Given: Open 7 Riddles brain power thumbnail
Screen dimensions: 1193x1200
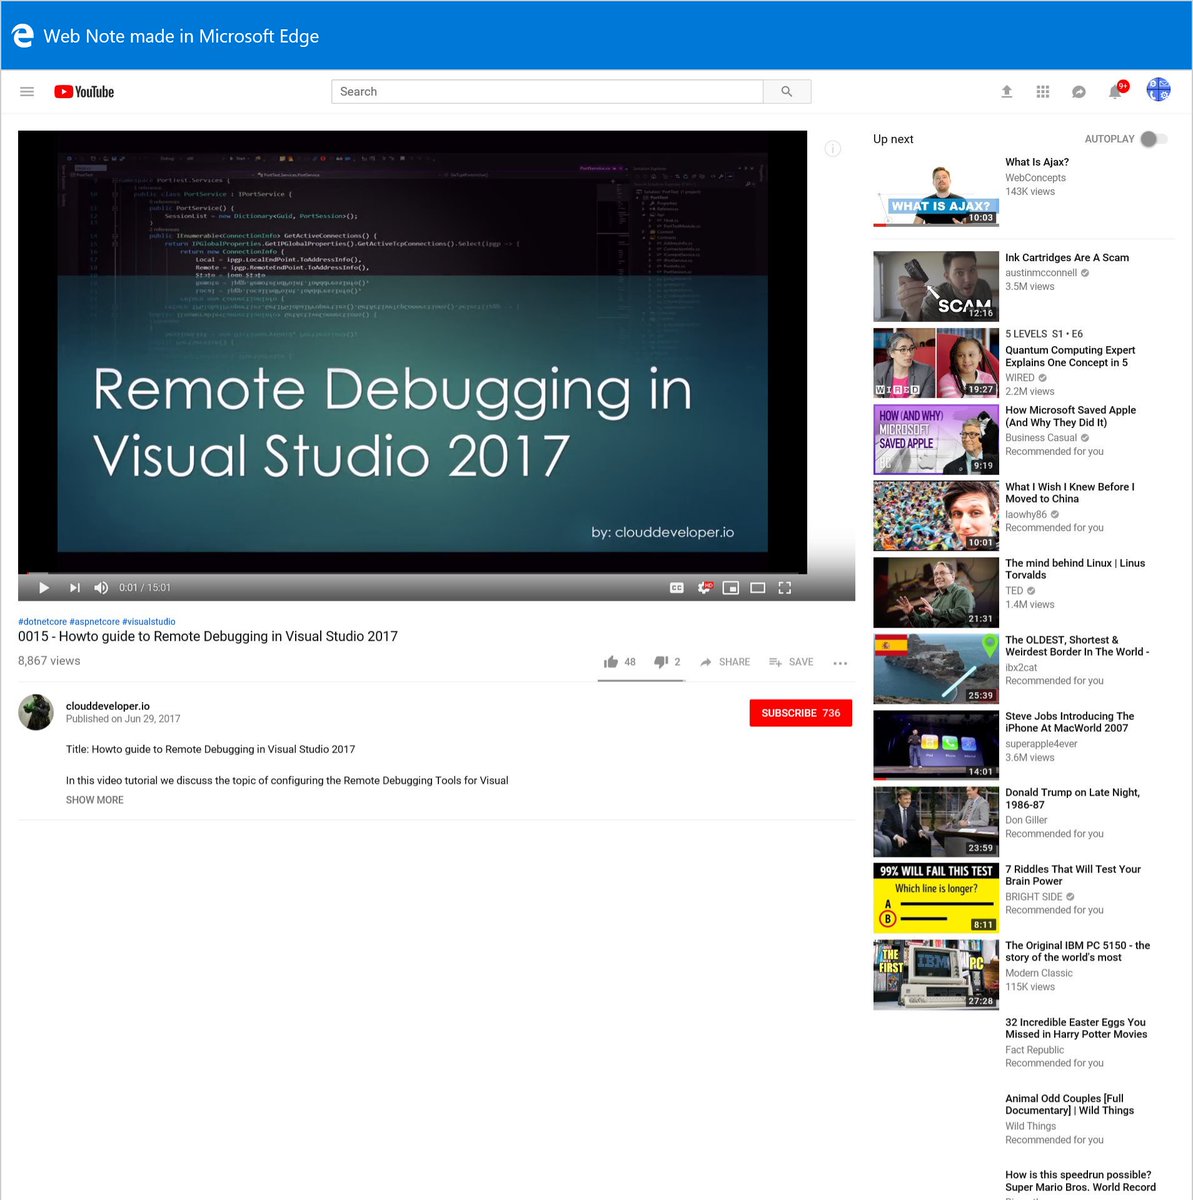Looking at the screenshot, I should click(936, 898).
